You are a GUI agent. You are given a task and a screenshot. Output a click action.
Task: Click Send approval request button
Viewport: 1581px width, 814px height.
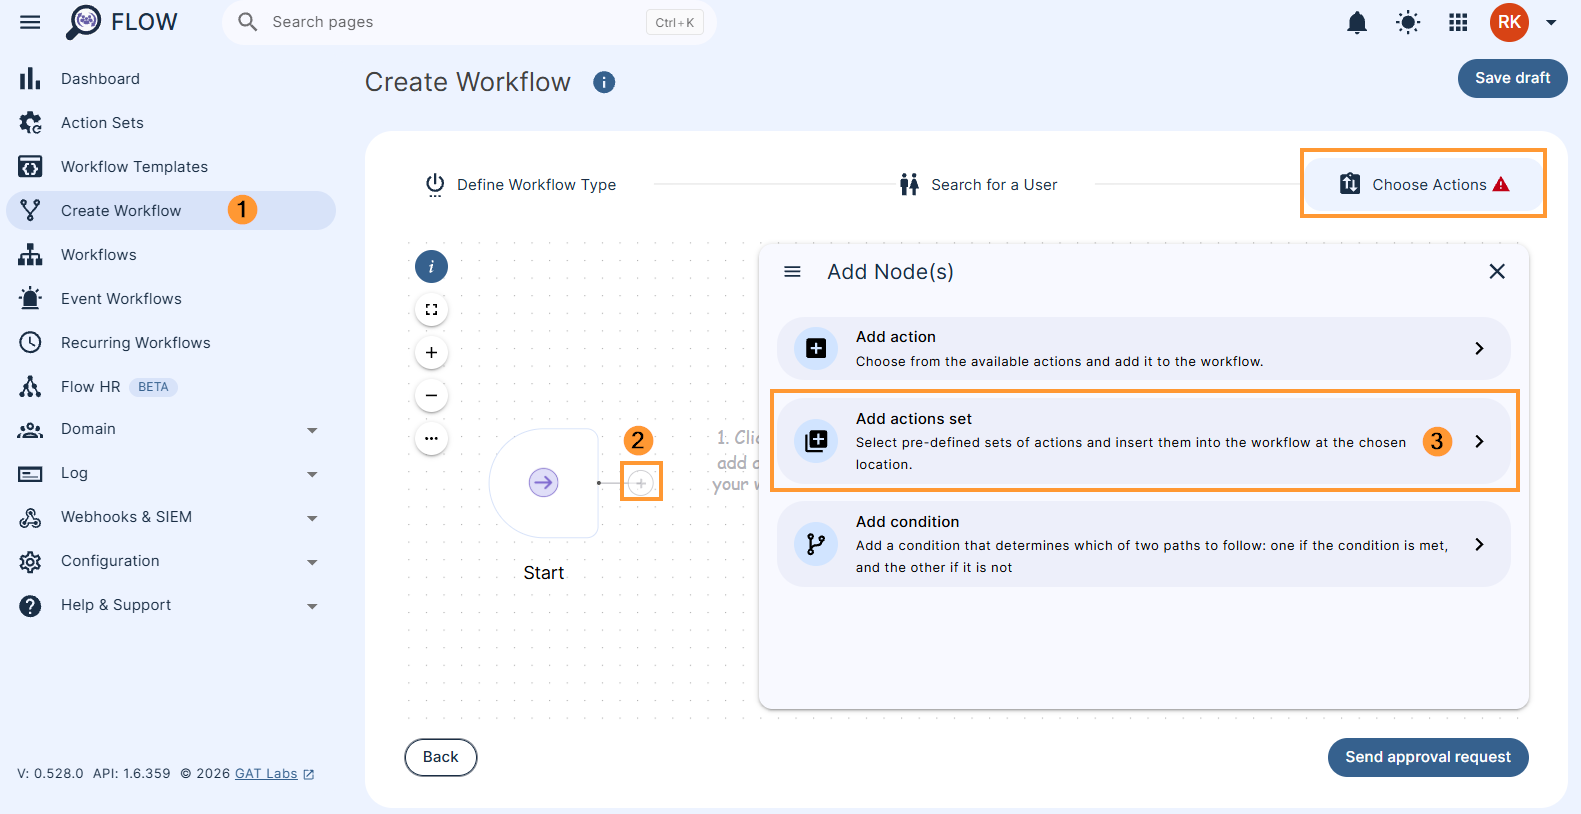click(x=1427, y=757)
